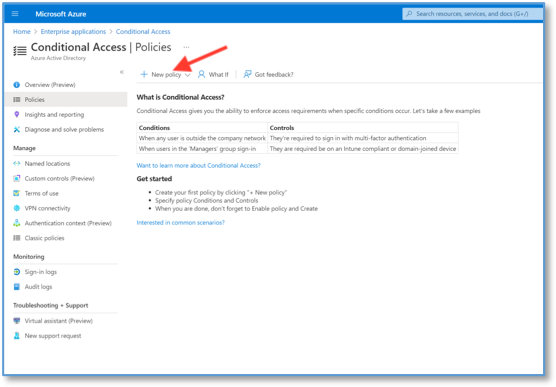Open 'Want to learn more about Conditional Access?' link

coord(199,165)
